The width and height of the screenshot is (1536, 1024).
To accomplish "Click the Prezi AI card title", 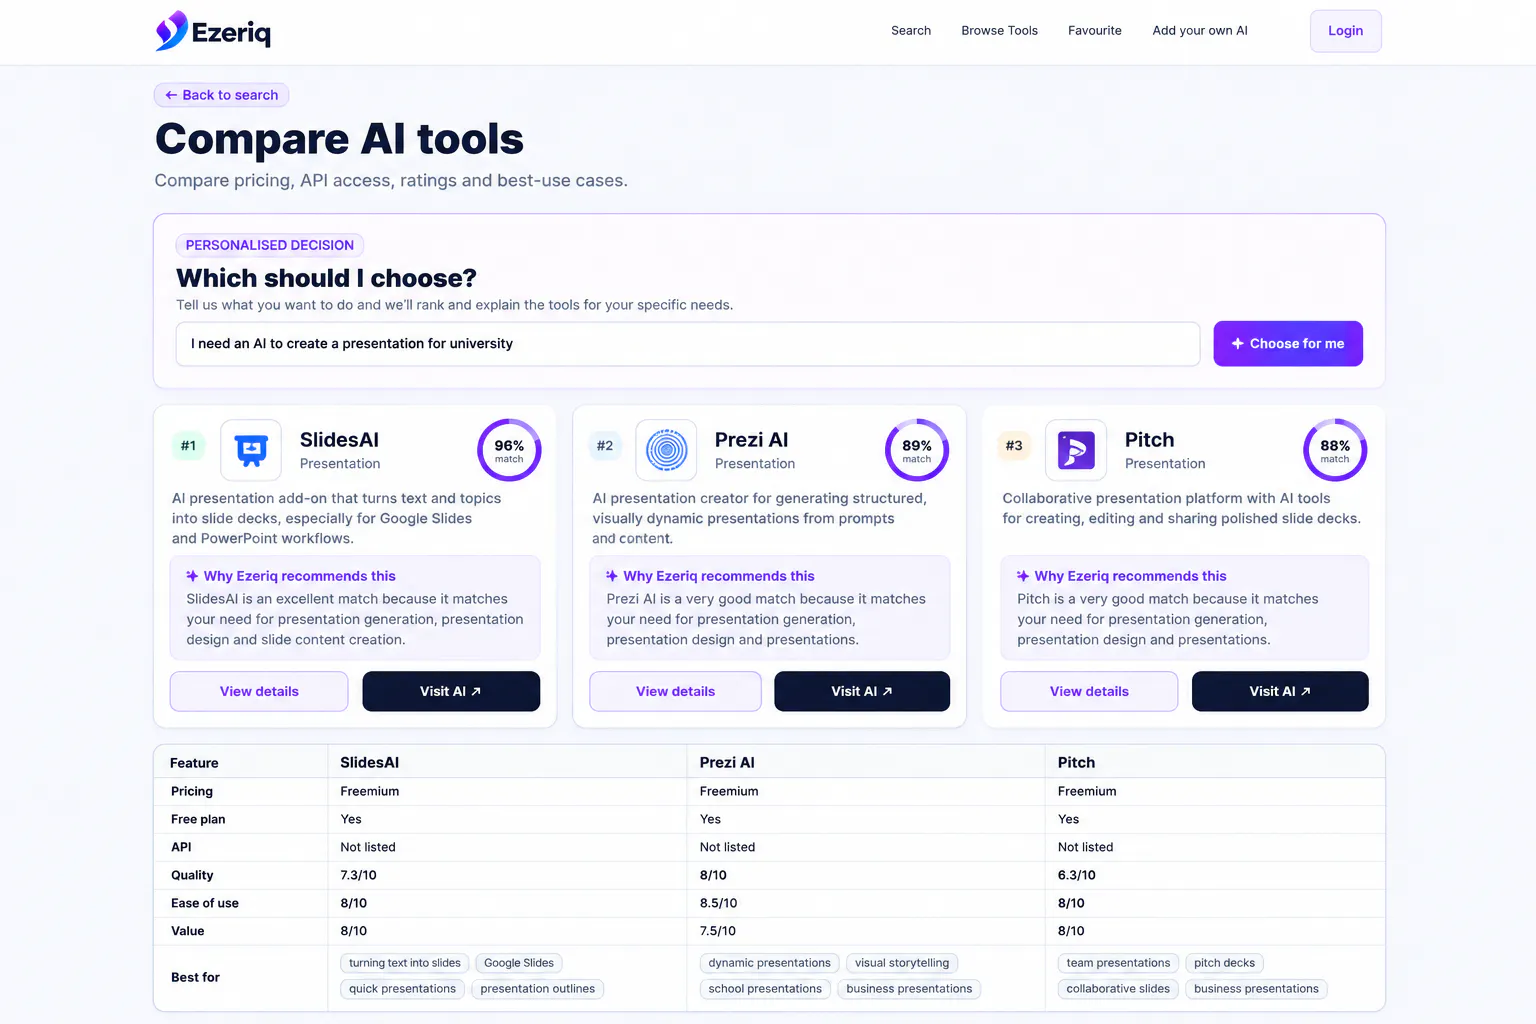I will coord(752,440).
